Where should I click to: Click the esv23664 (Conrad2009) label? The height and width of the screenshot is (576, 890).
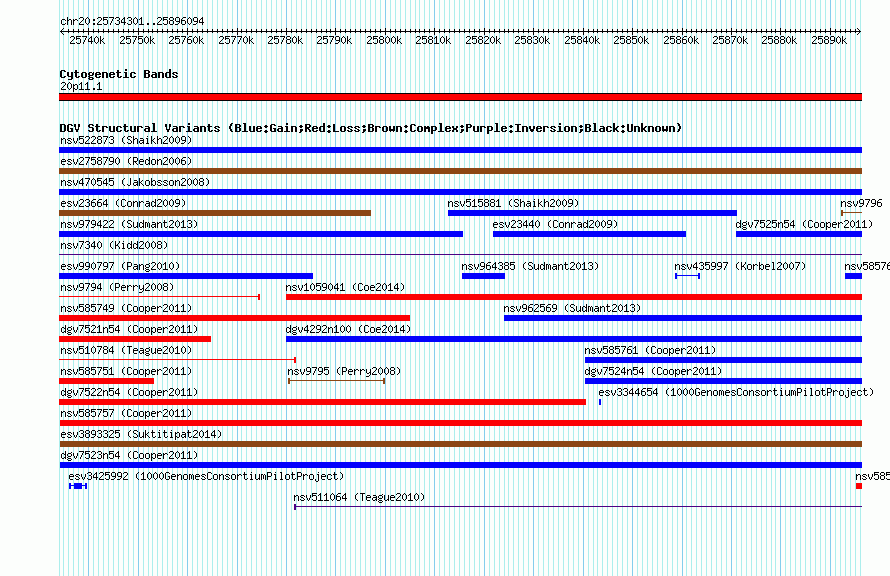(x=123, y=203)
